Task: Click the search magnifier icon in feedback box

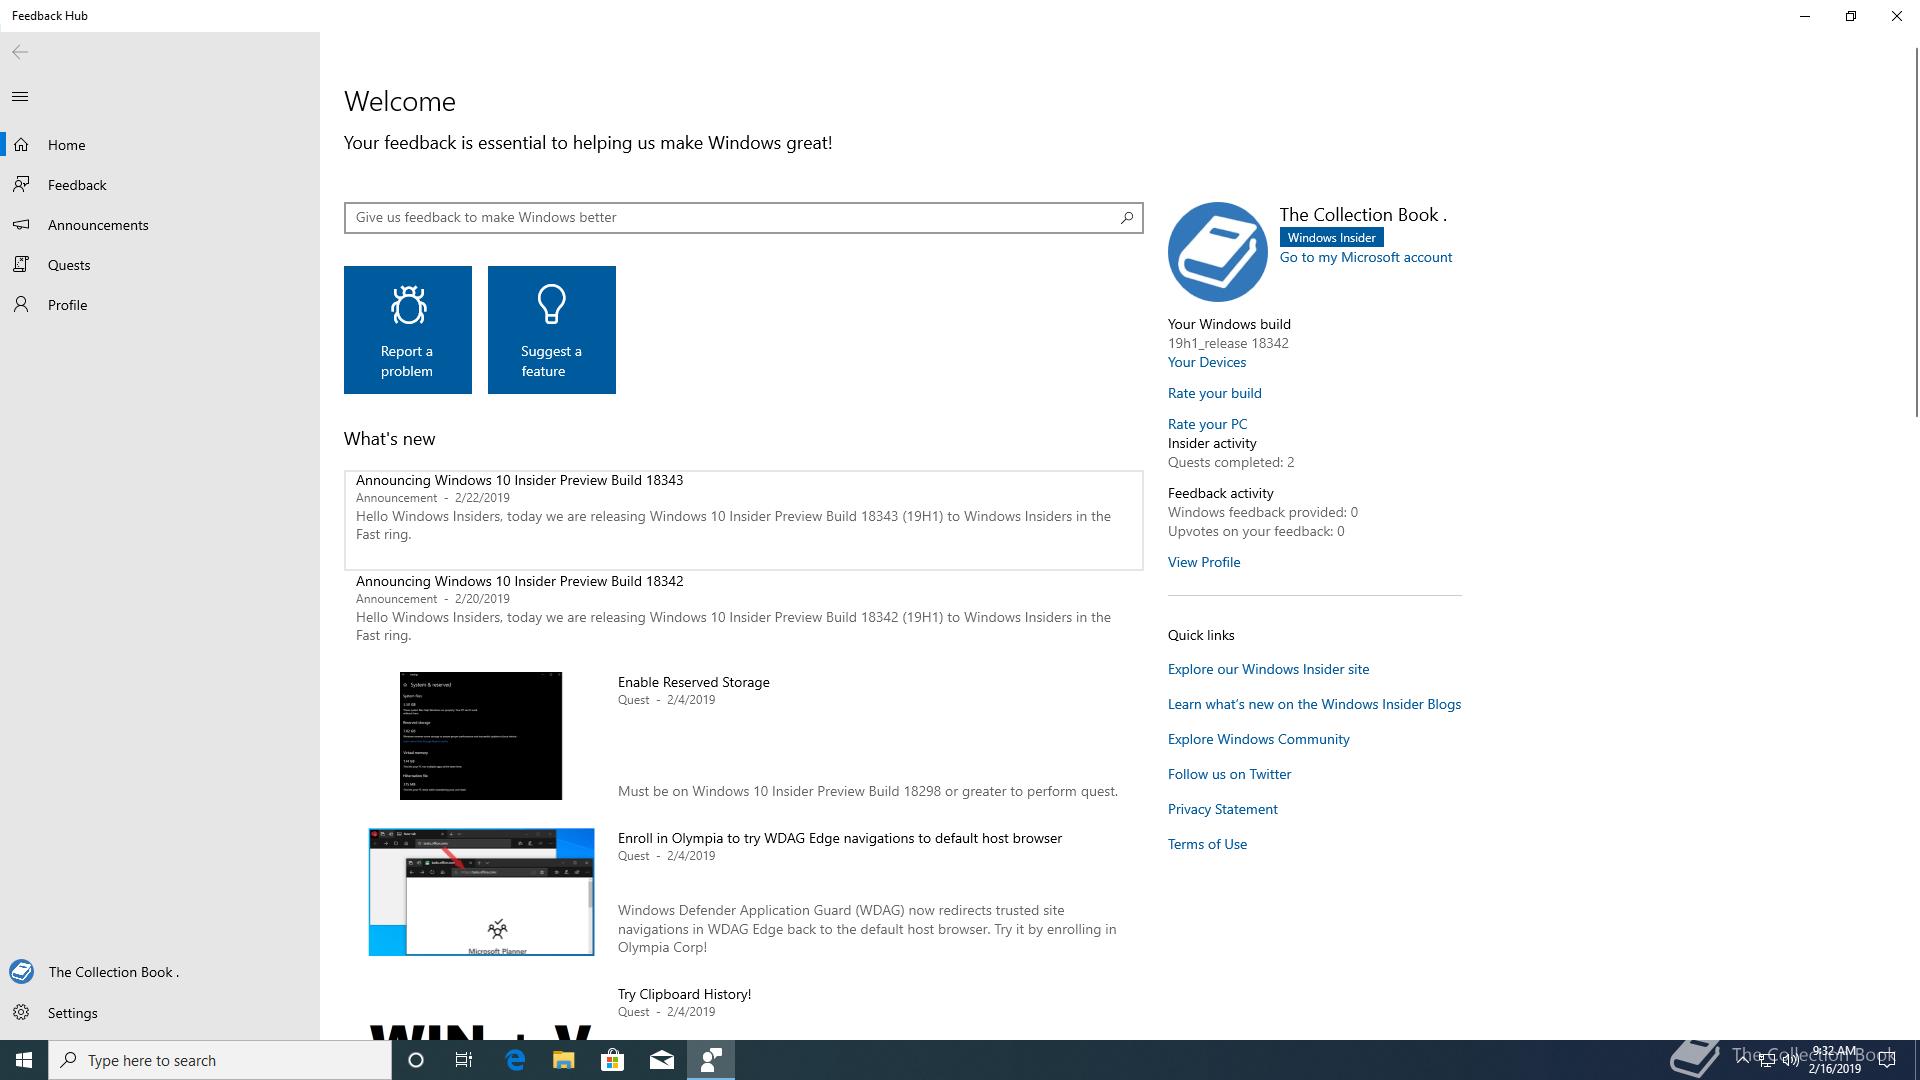Action: point(1127,217)
